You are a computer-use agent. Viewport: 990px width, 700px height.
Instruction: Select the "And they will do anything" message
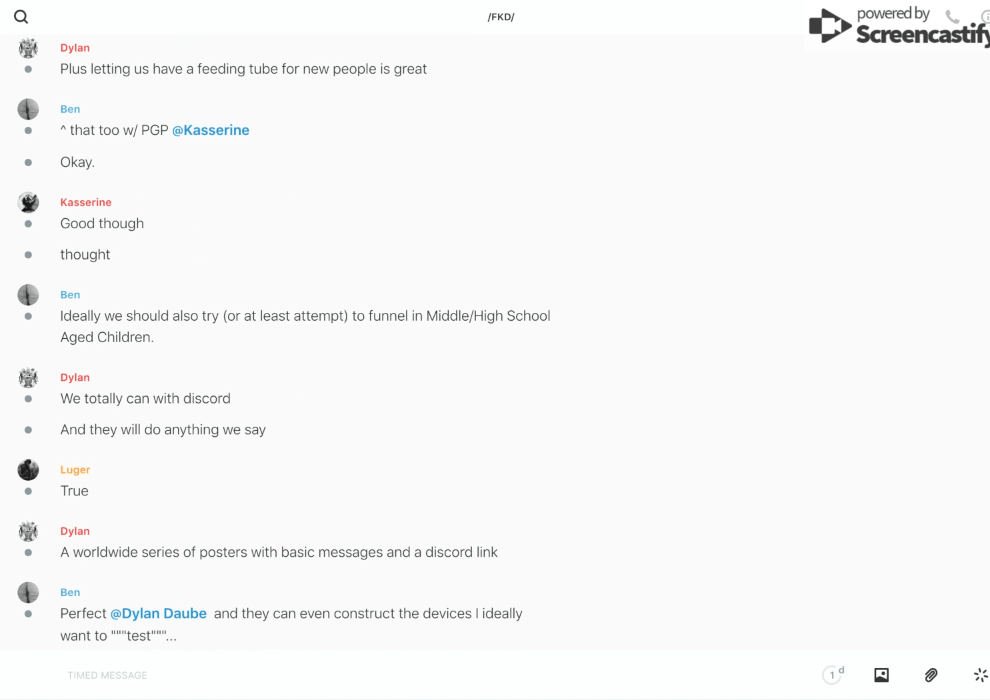pos(163,430)
